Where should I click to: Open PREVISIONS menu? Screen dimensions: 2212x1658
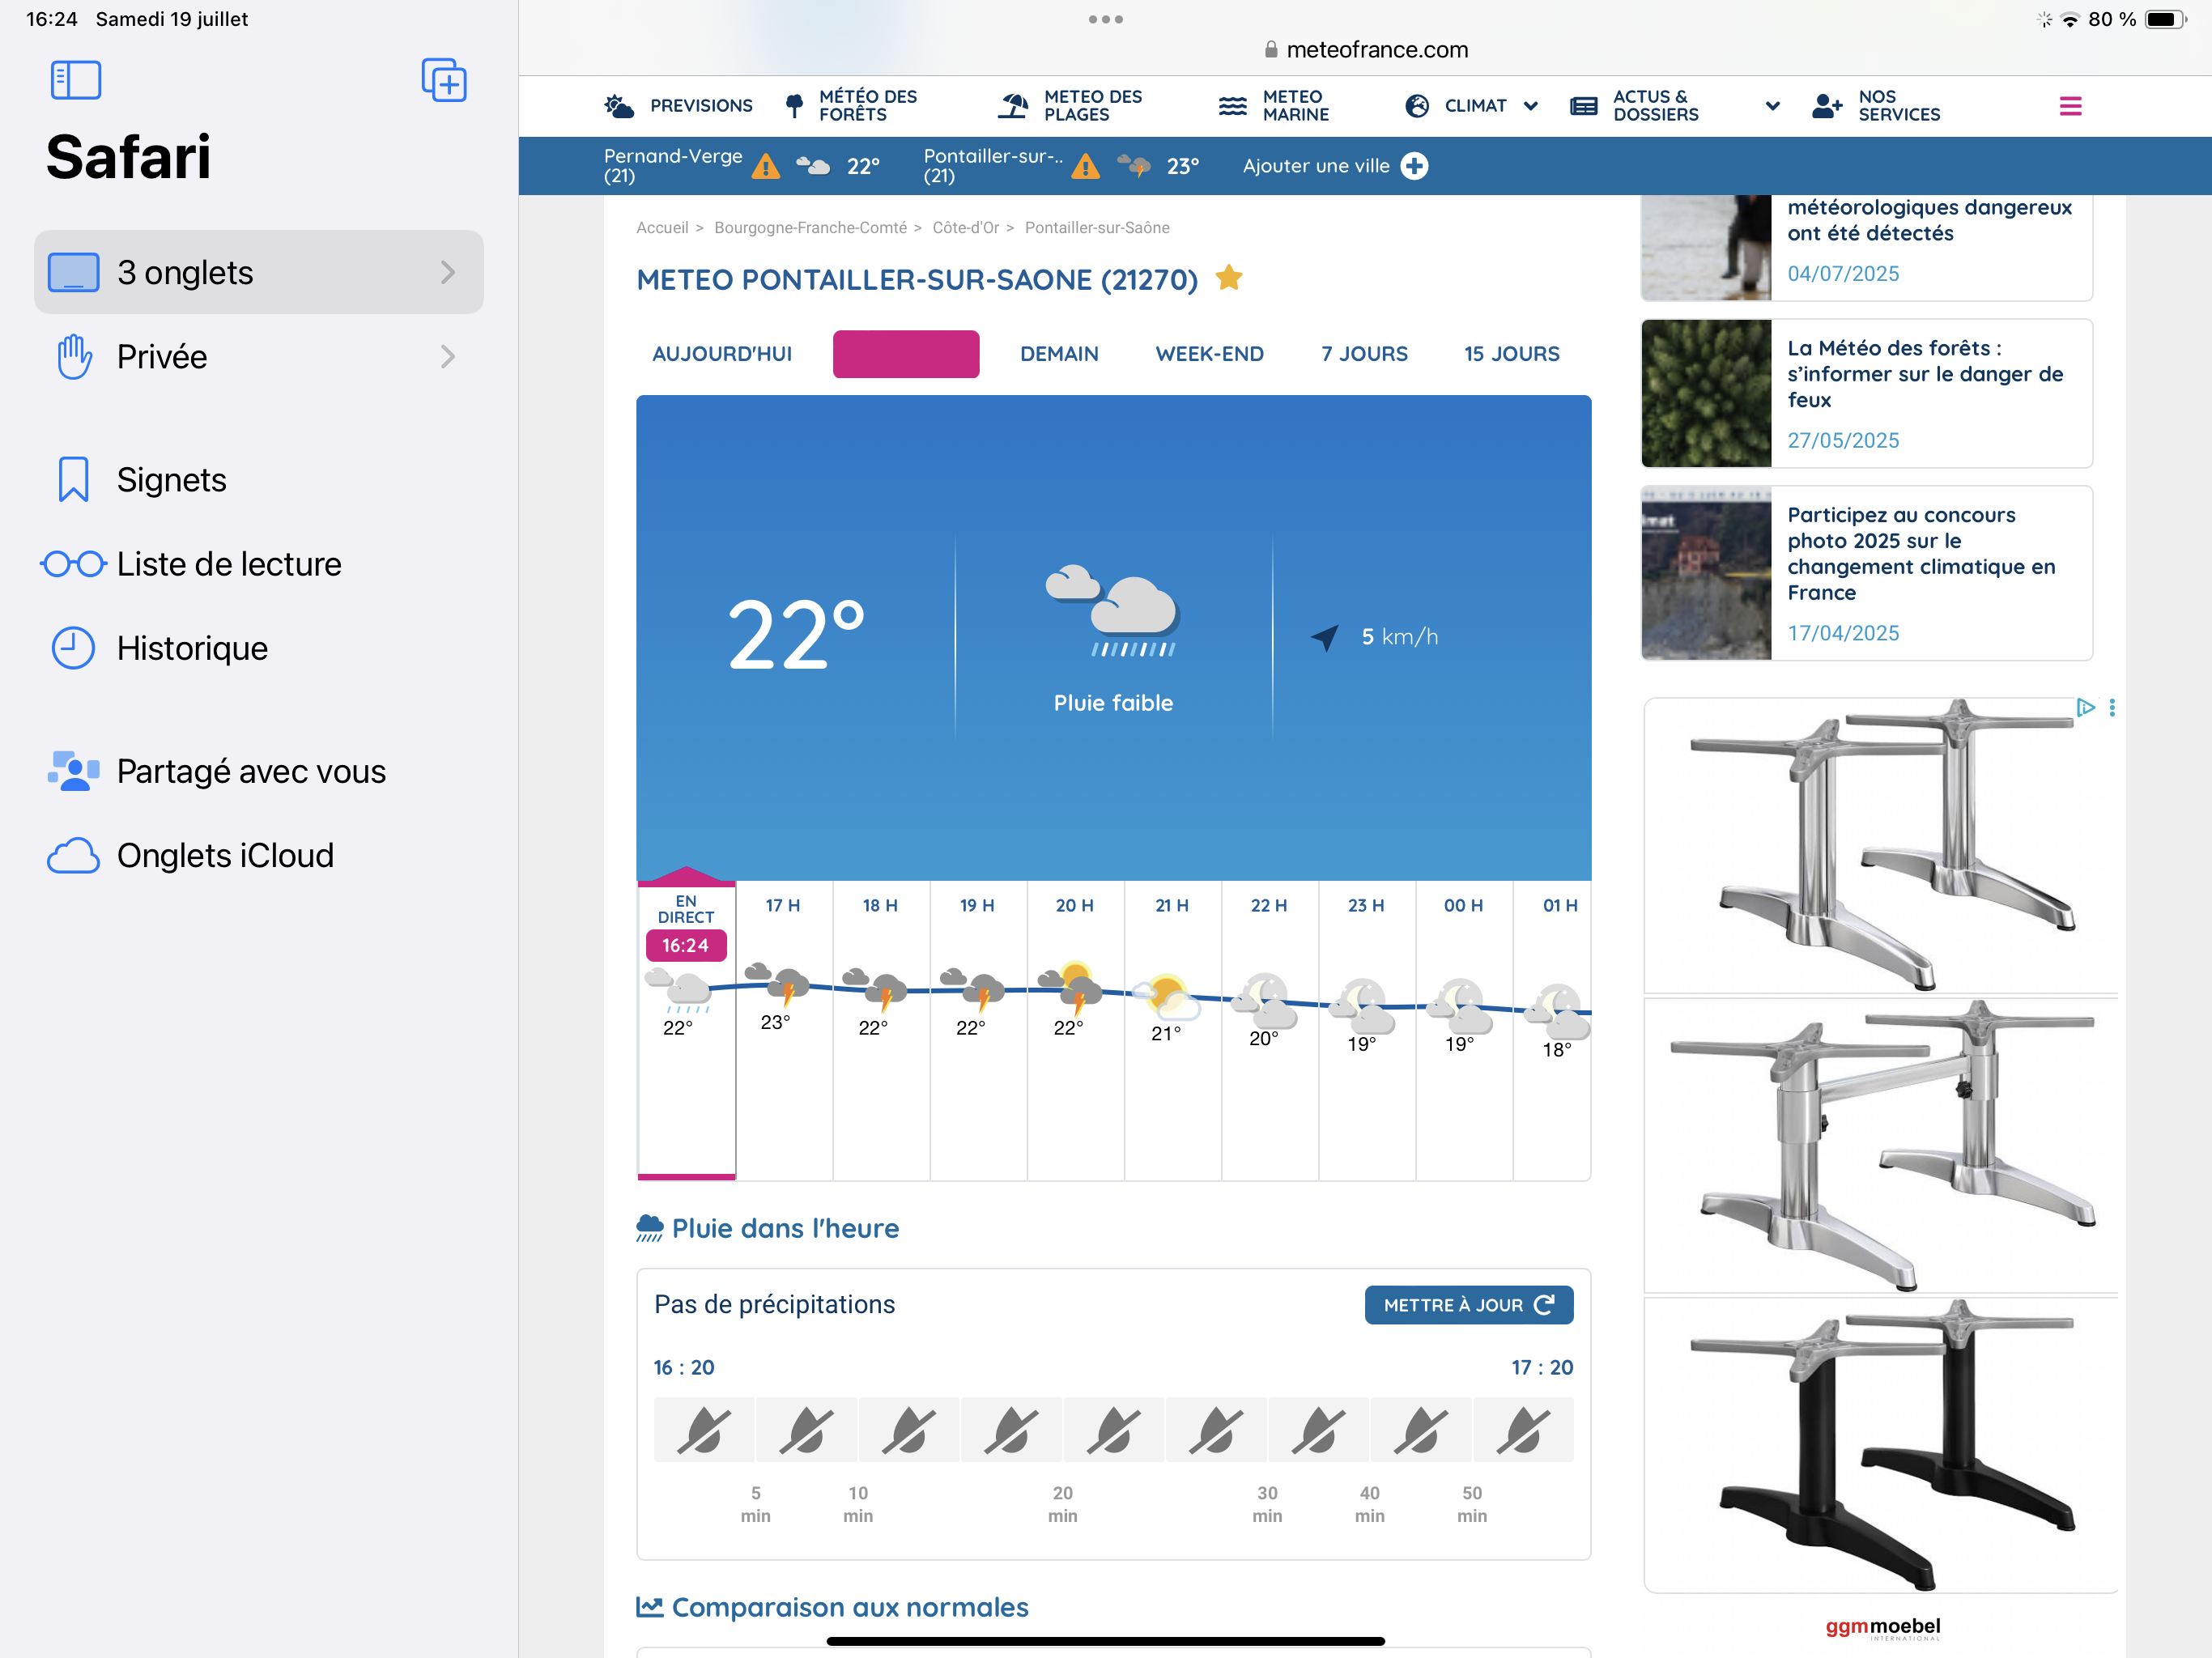[679, 106]
